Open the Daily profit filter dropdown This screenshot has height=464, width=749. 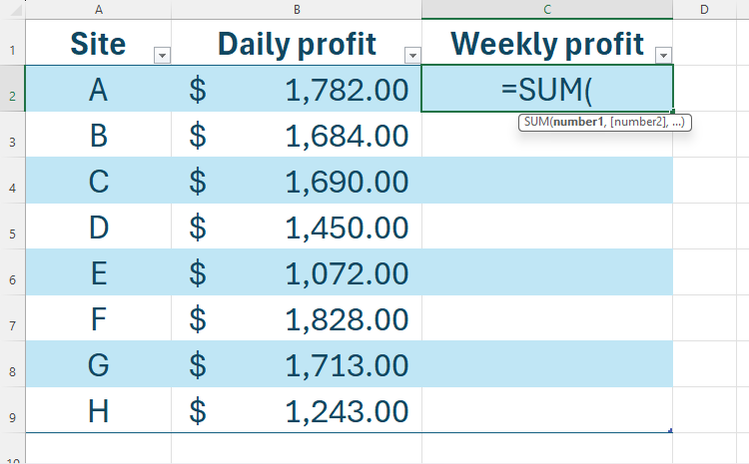pos(411,56)
